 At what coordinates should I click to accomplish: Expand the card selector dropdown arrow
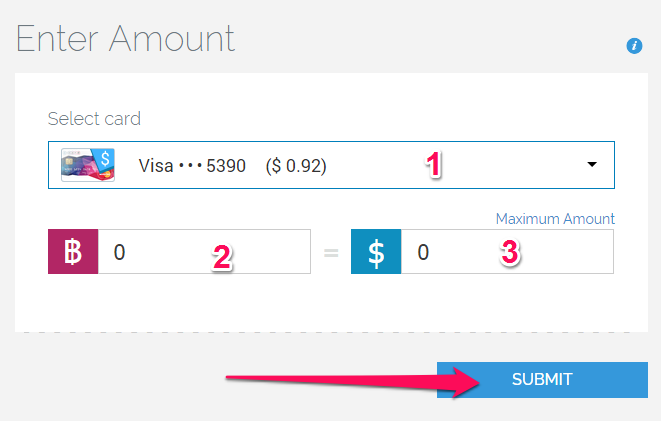tap(592, 164)
